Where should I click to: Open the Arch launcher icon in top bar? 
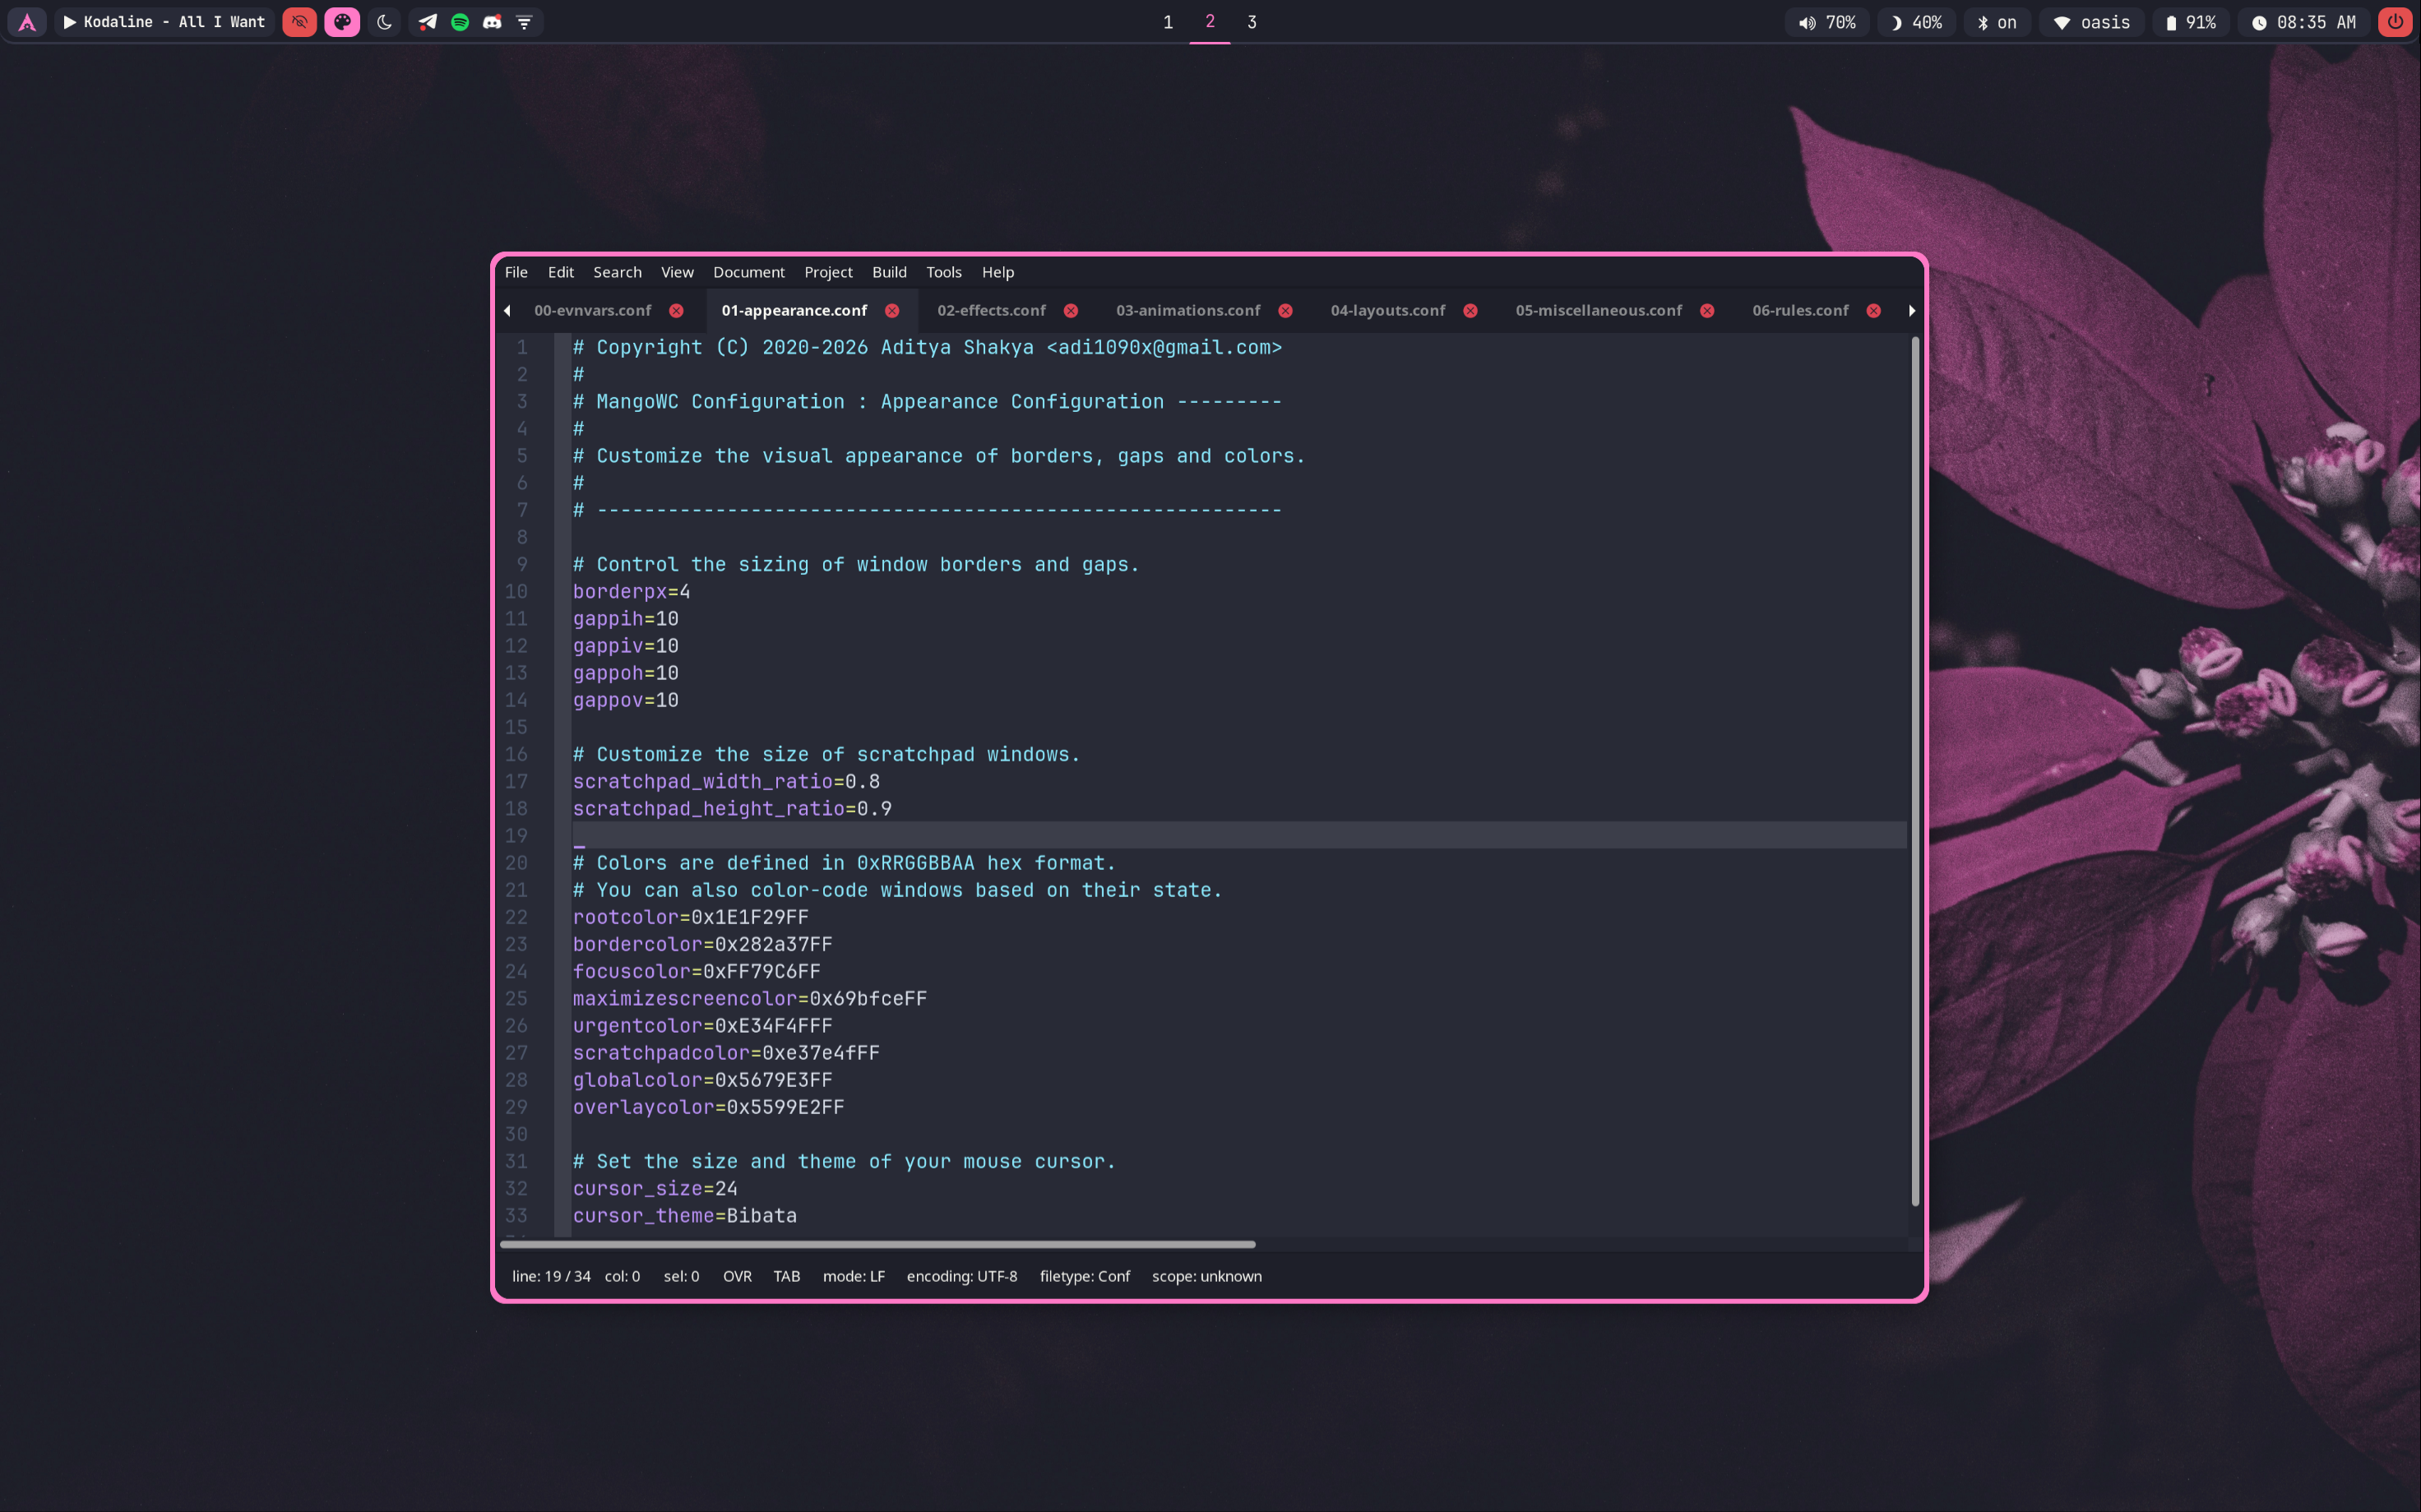coord(27,22)
